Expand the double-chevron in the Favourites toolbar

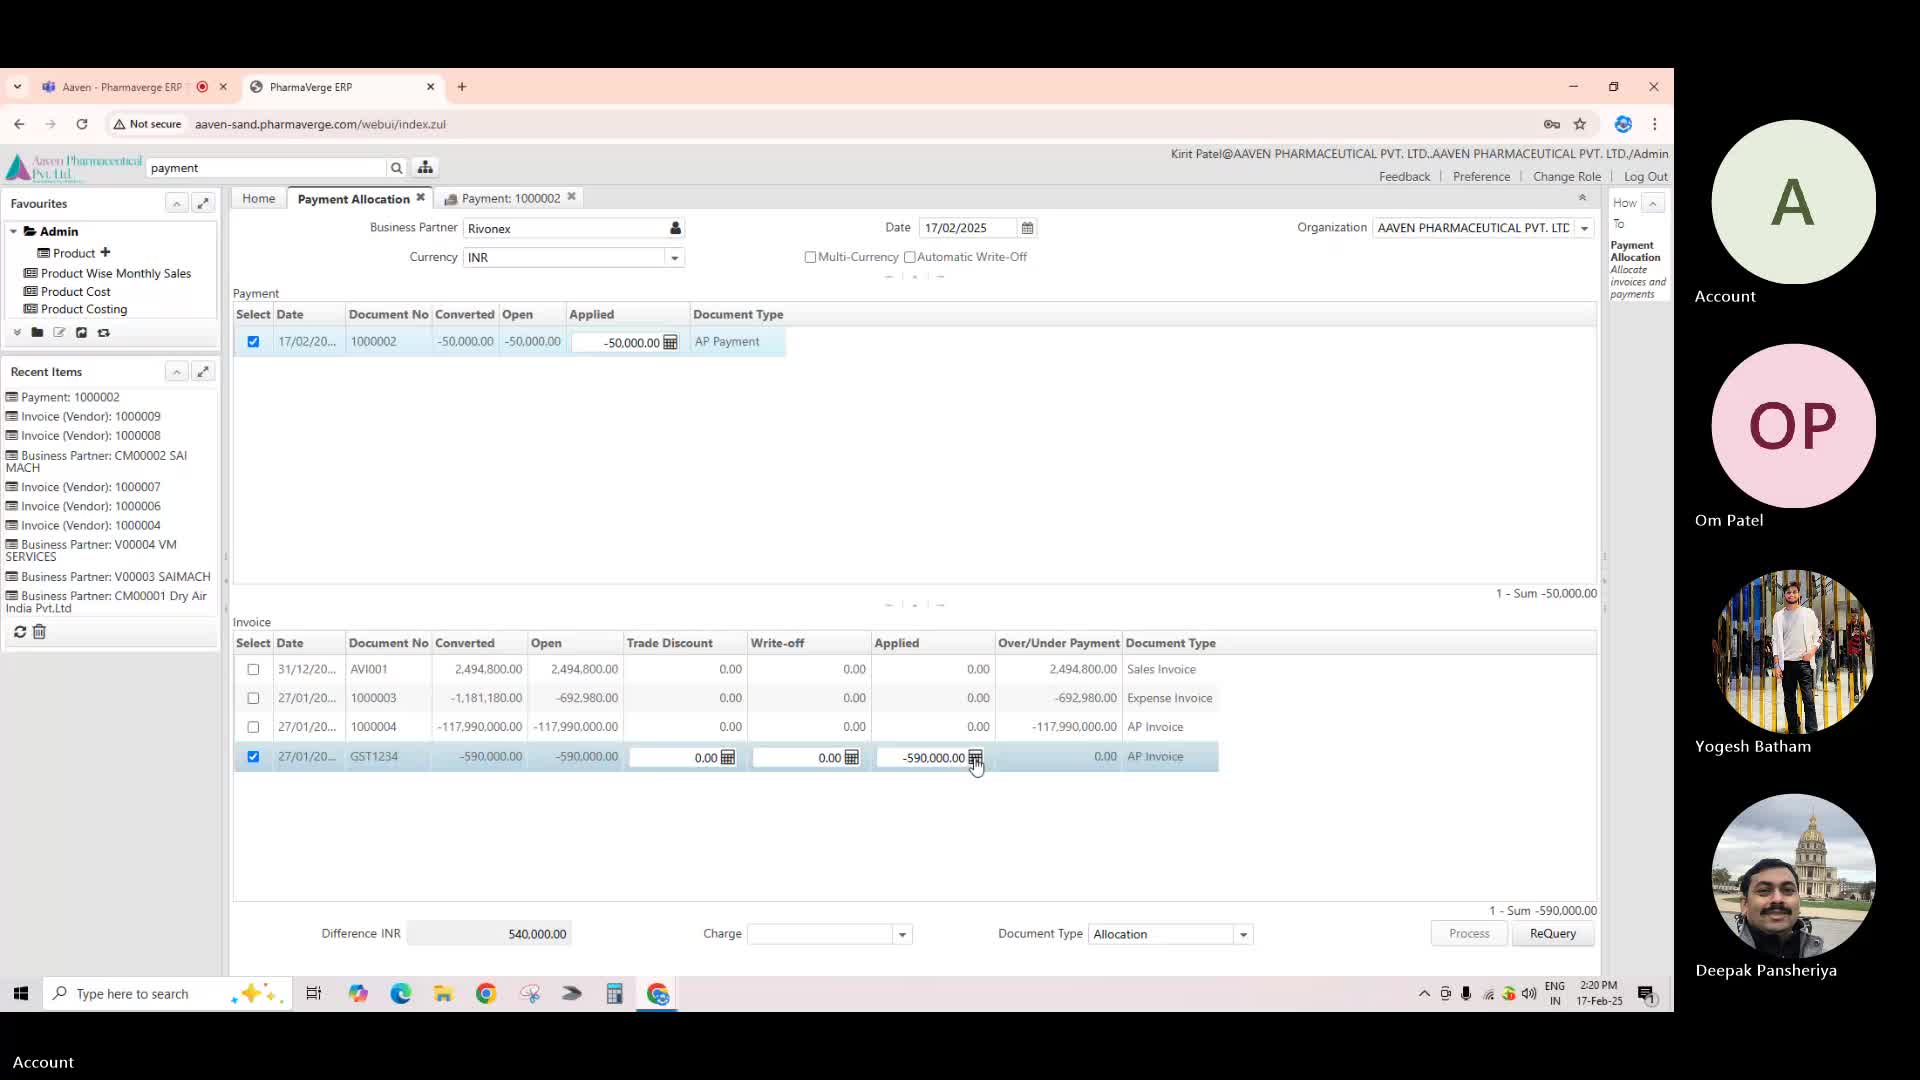coord(17,332)
